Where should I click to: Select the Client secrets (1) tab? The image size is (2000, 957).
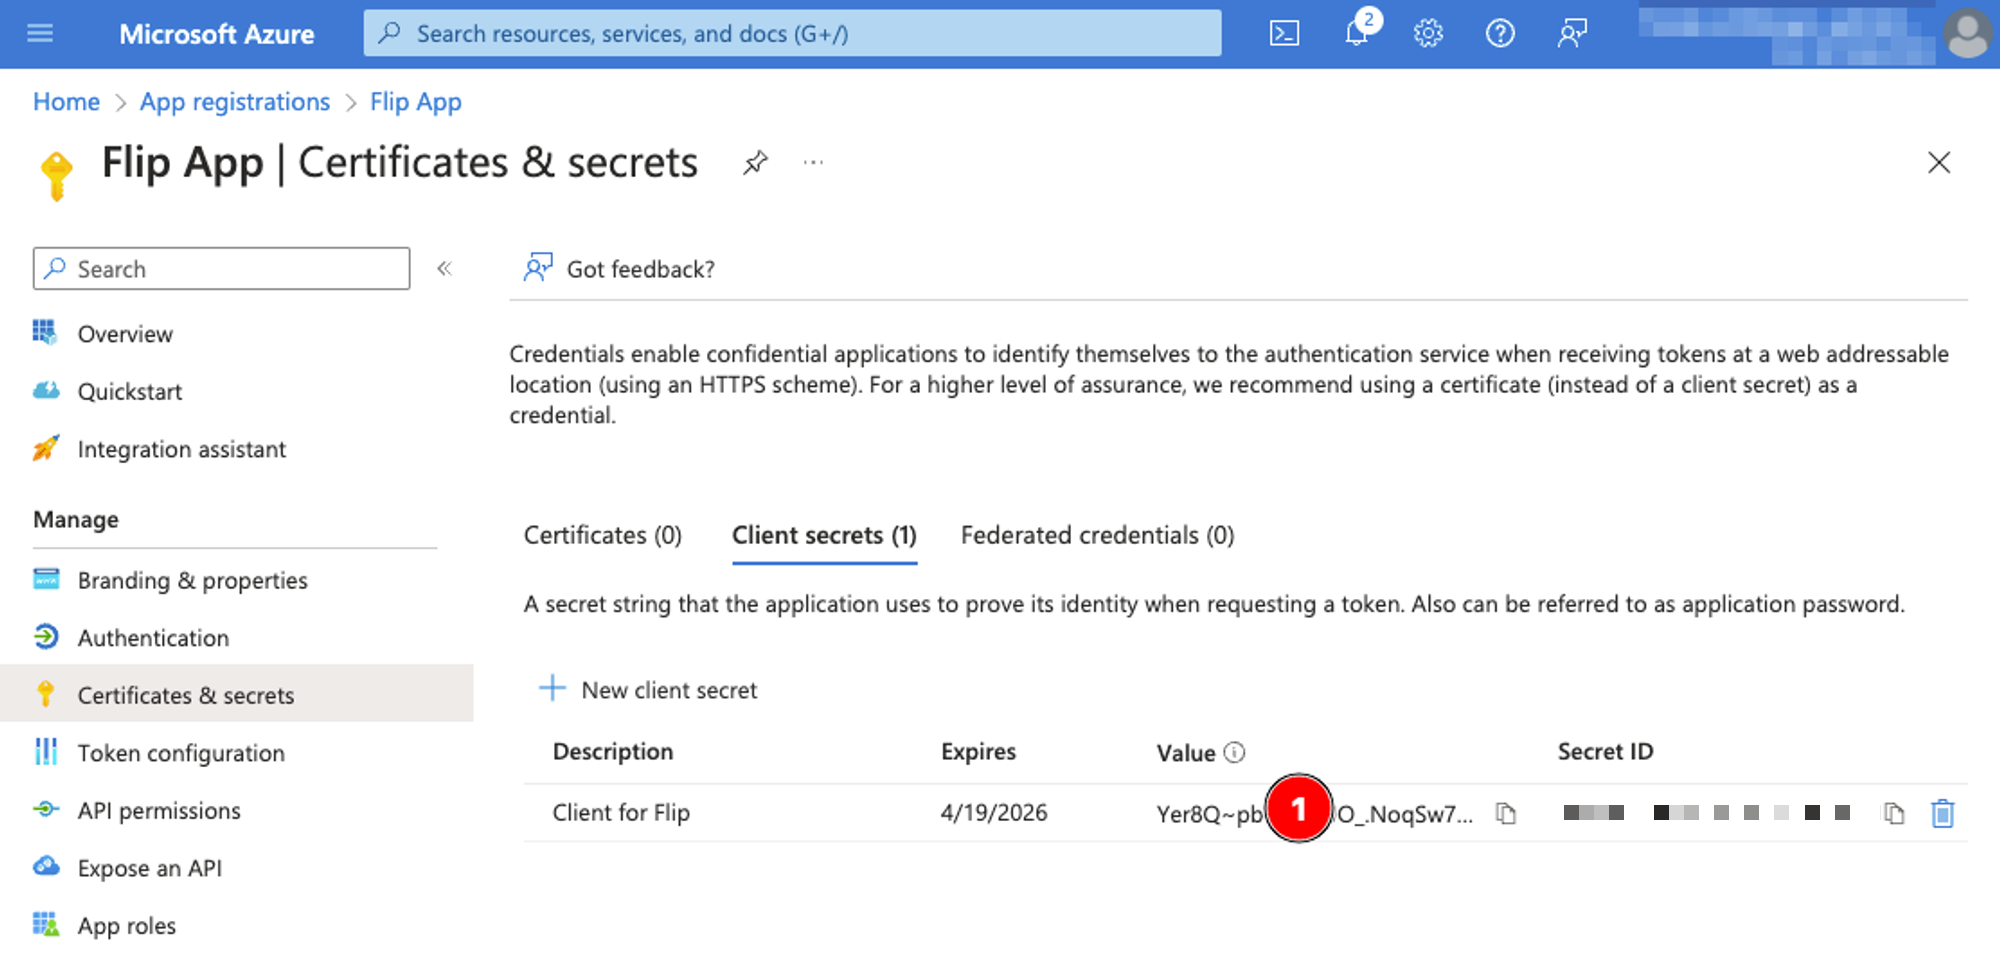point(824,535)
